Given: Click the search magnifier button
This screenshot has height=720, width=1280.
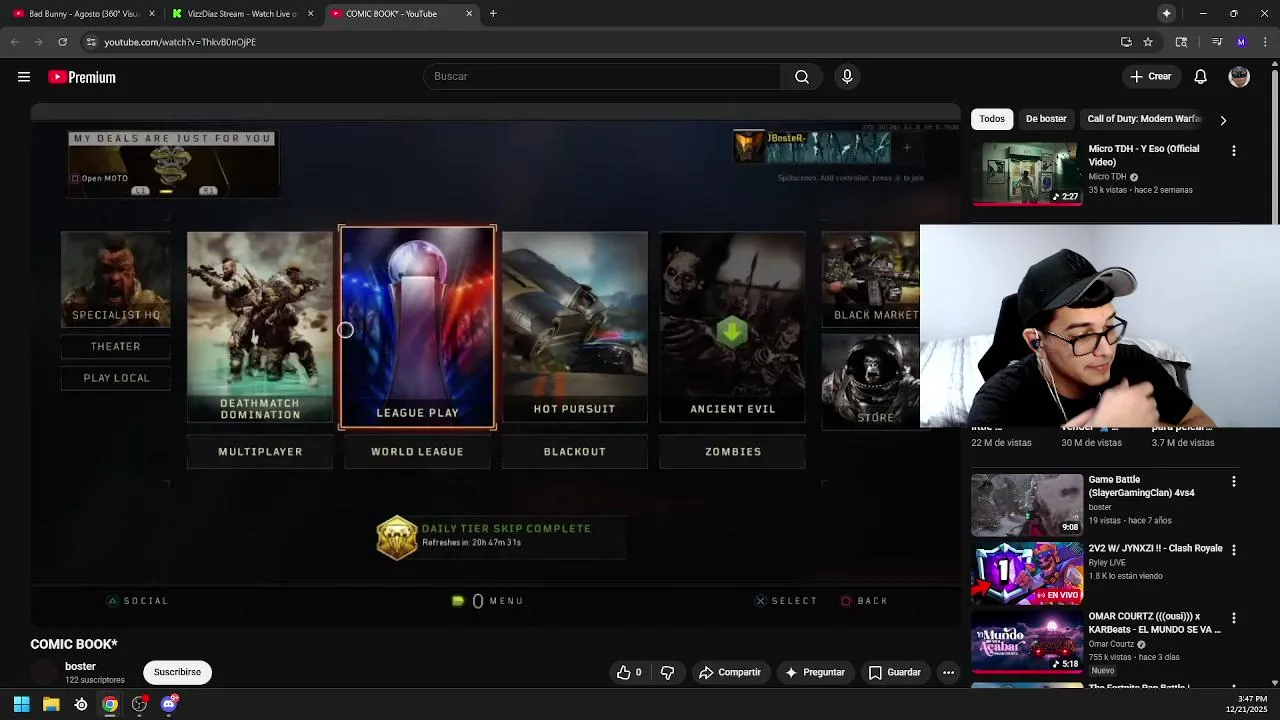Looking at the screenshot, I should click(802, 77).
